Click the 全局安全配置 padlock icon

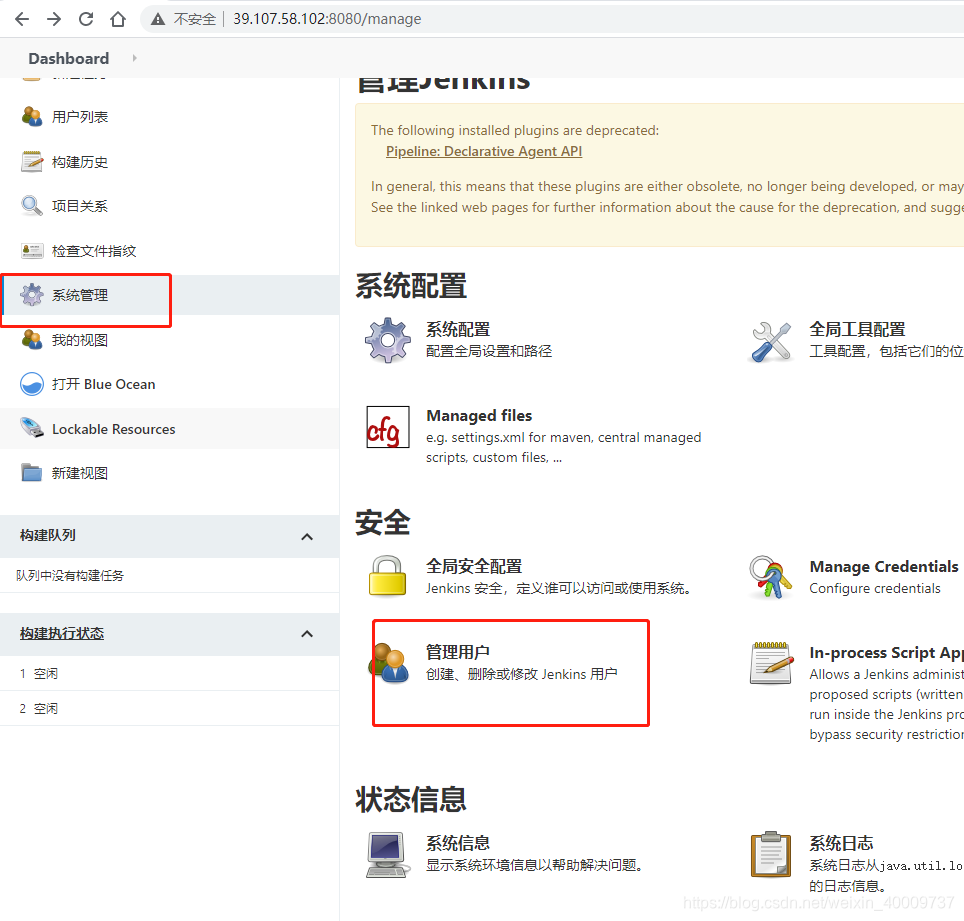387,576
